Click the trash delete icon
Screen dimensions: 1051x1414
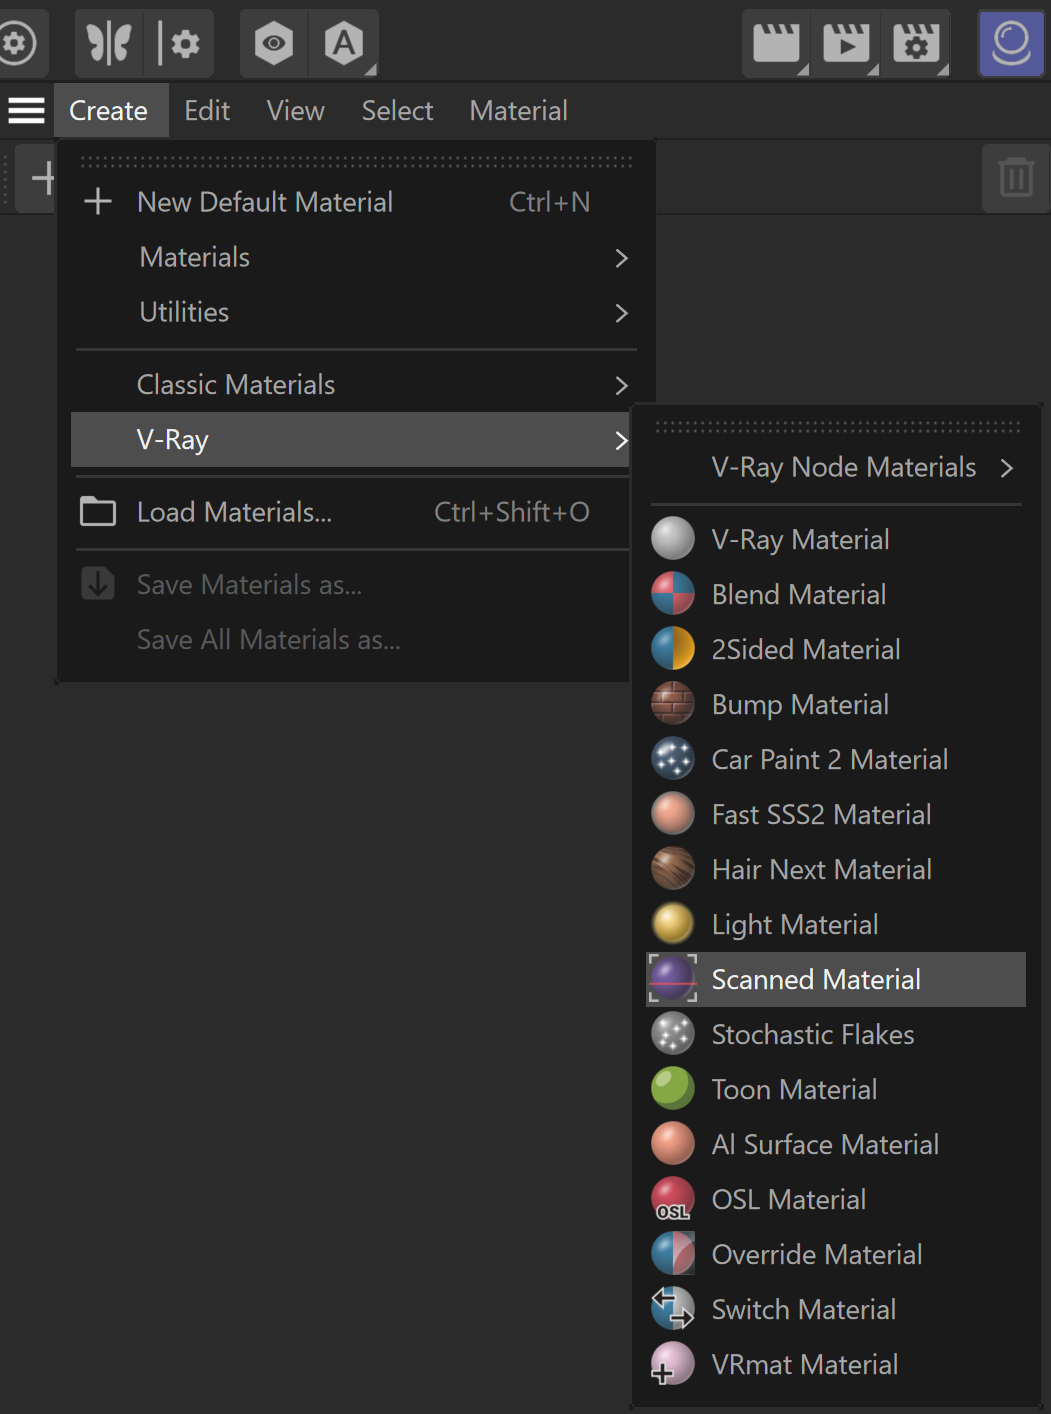[x=1016, y=178]
